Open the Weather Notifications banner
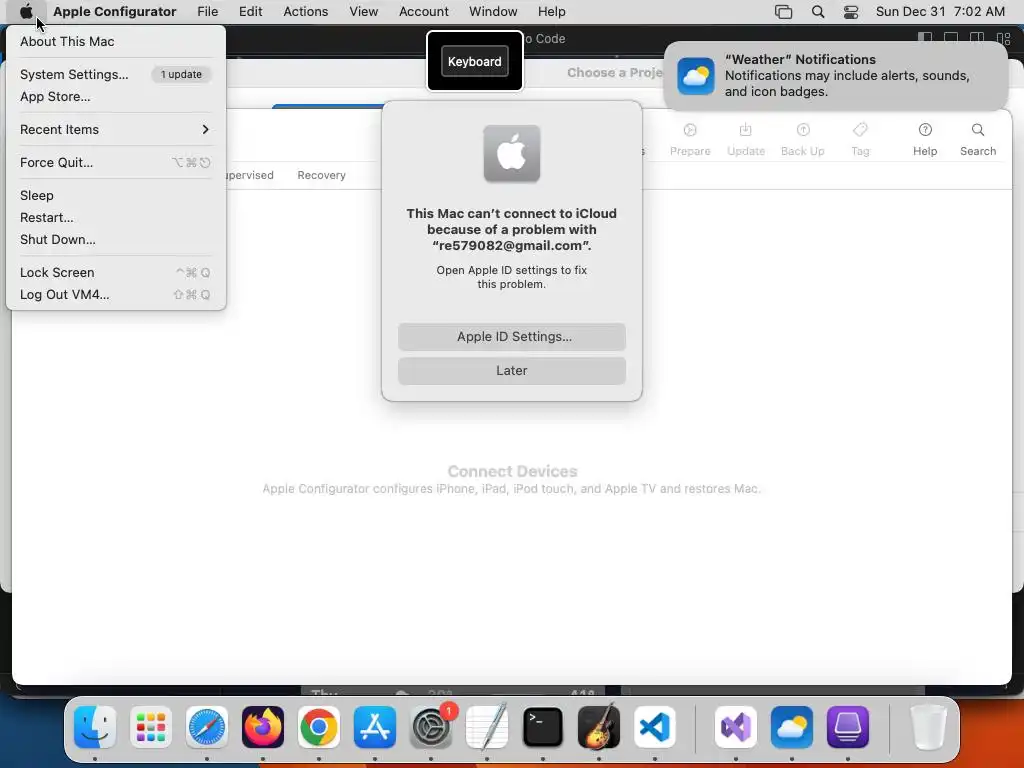 835,76
